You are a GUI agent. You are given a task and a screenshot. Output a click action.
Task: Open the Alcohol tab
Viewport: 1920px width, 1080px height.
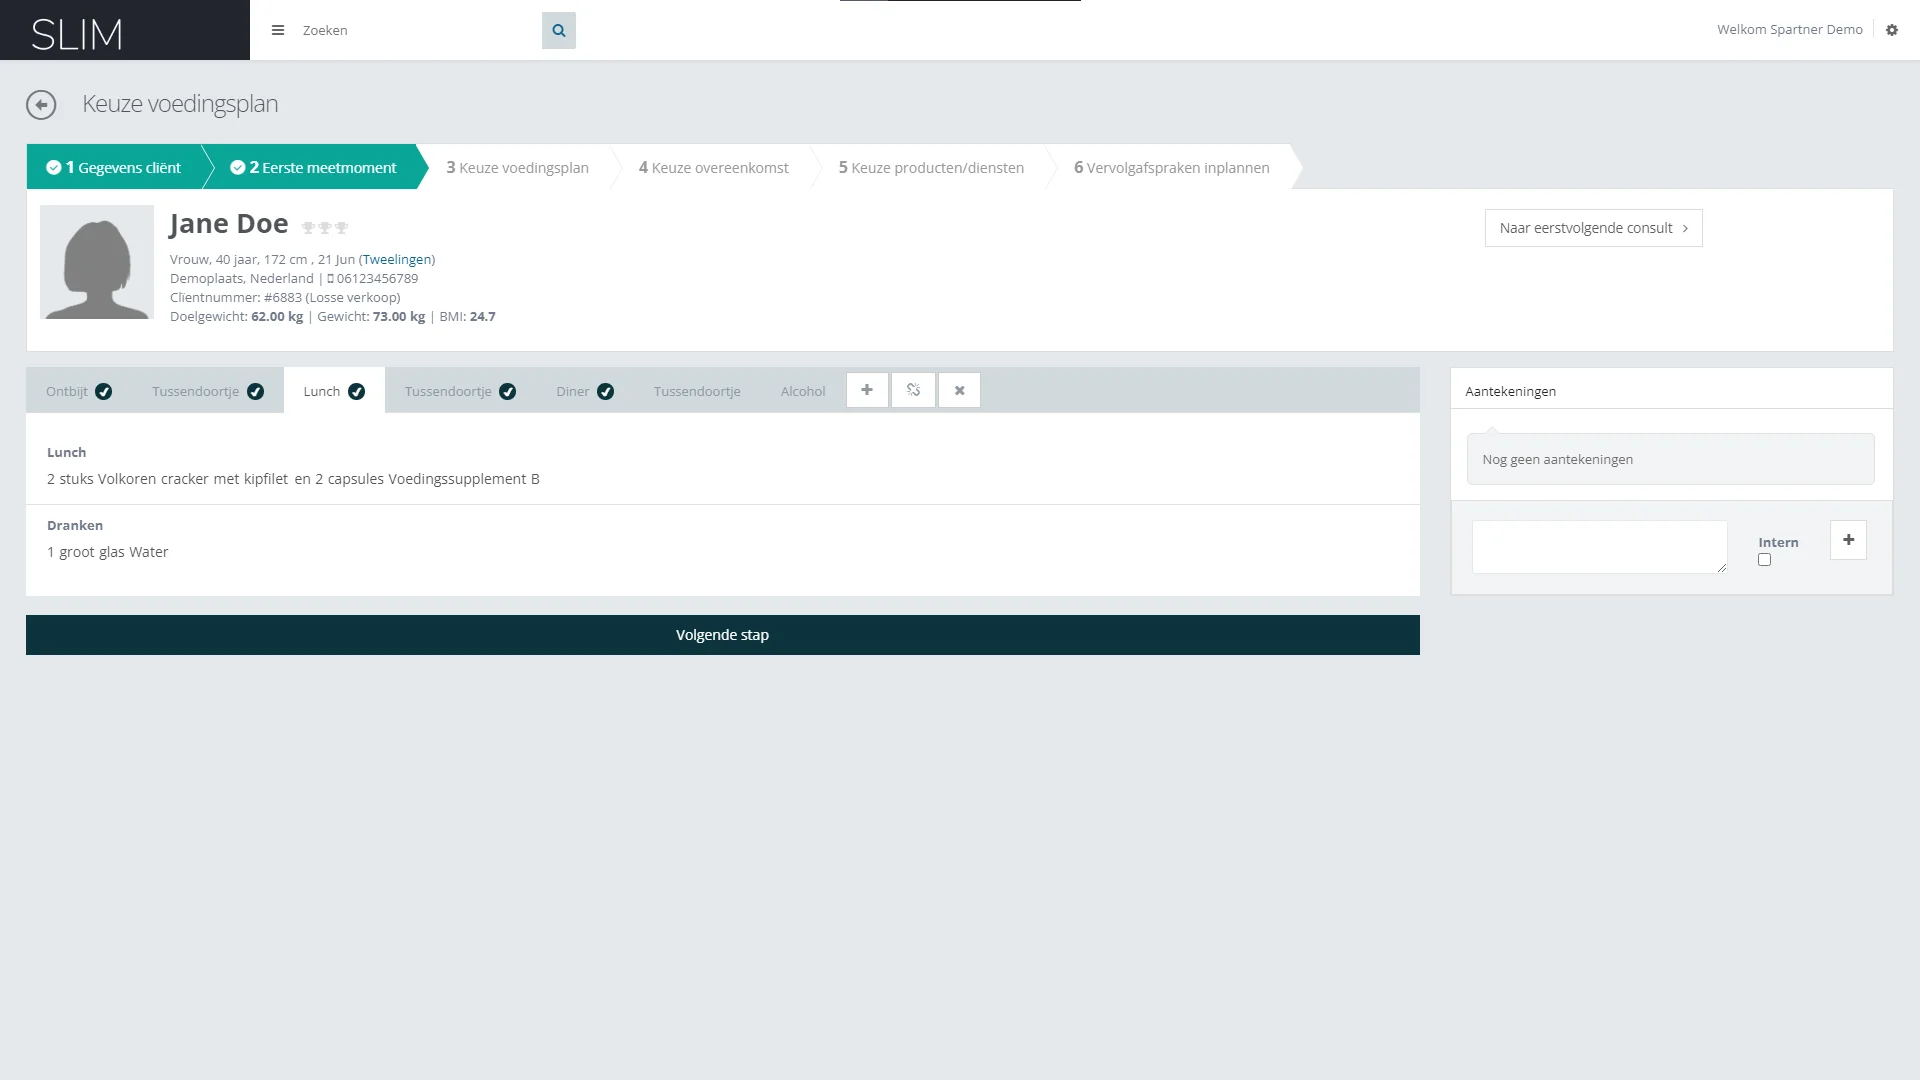click(x=803, y=392)
